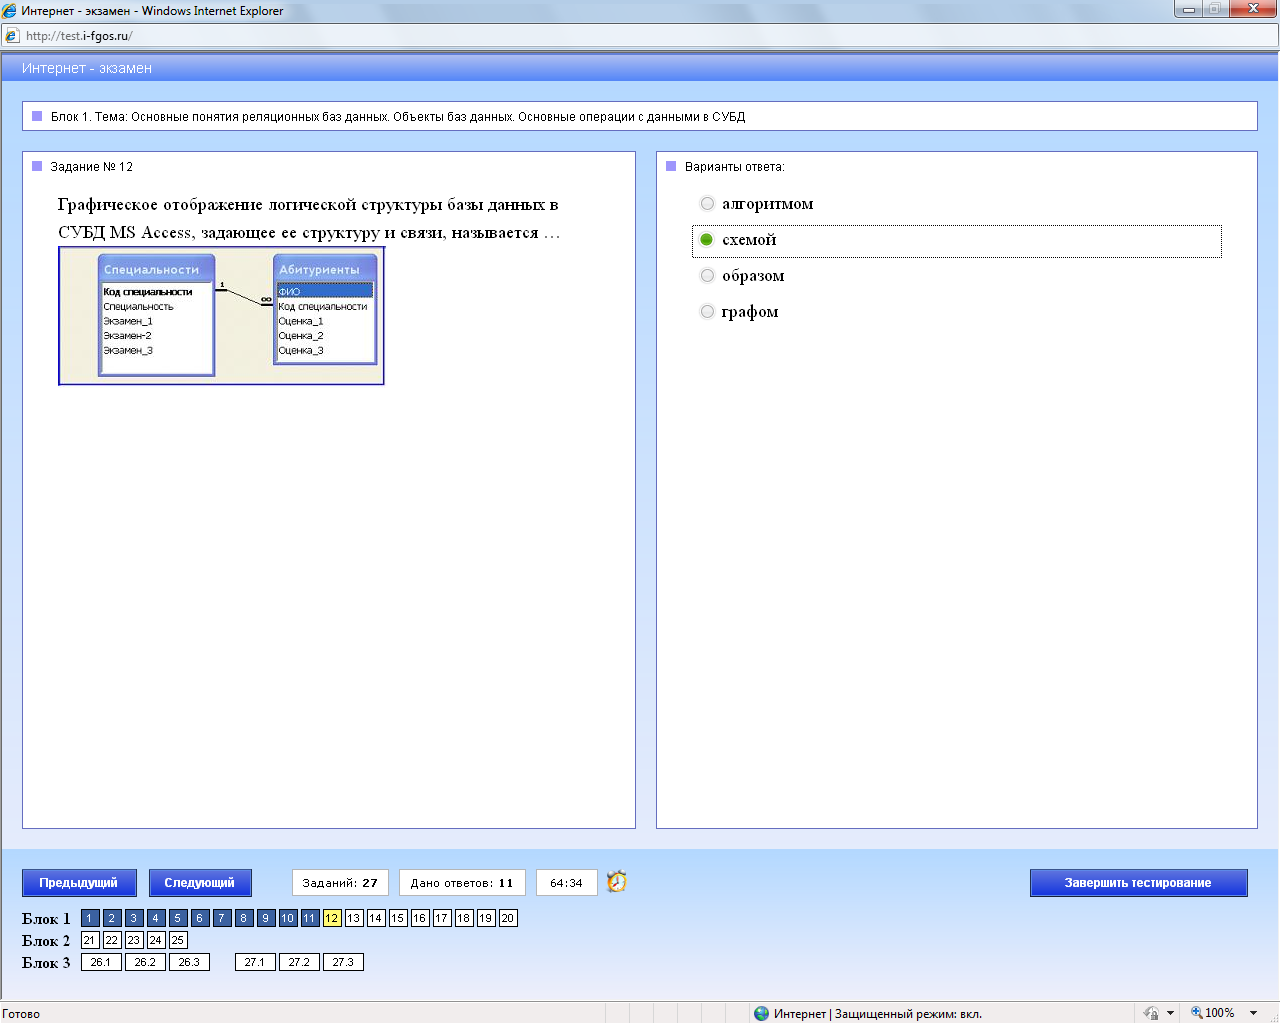This screenshot has height=1024, width=1280.
Task: Click the "Готово" status bar text
Action: pos(21,1014)
